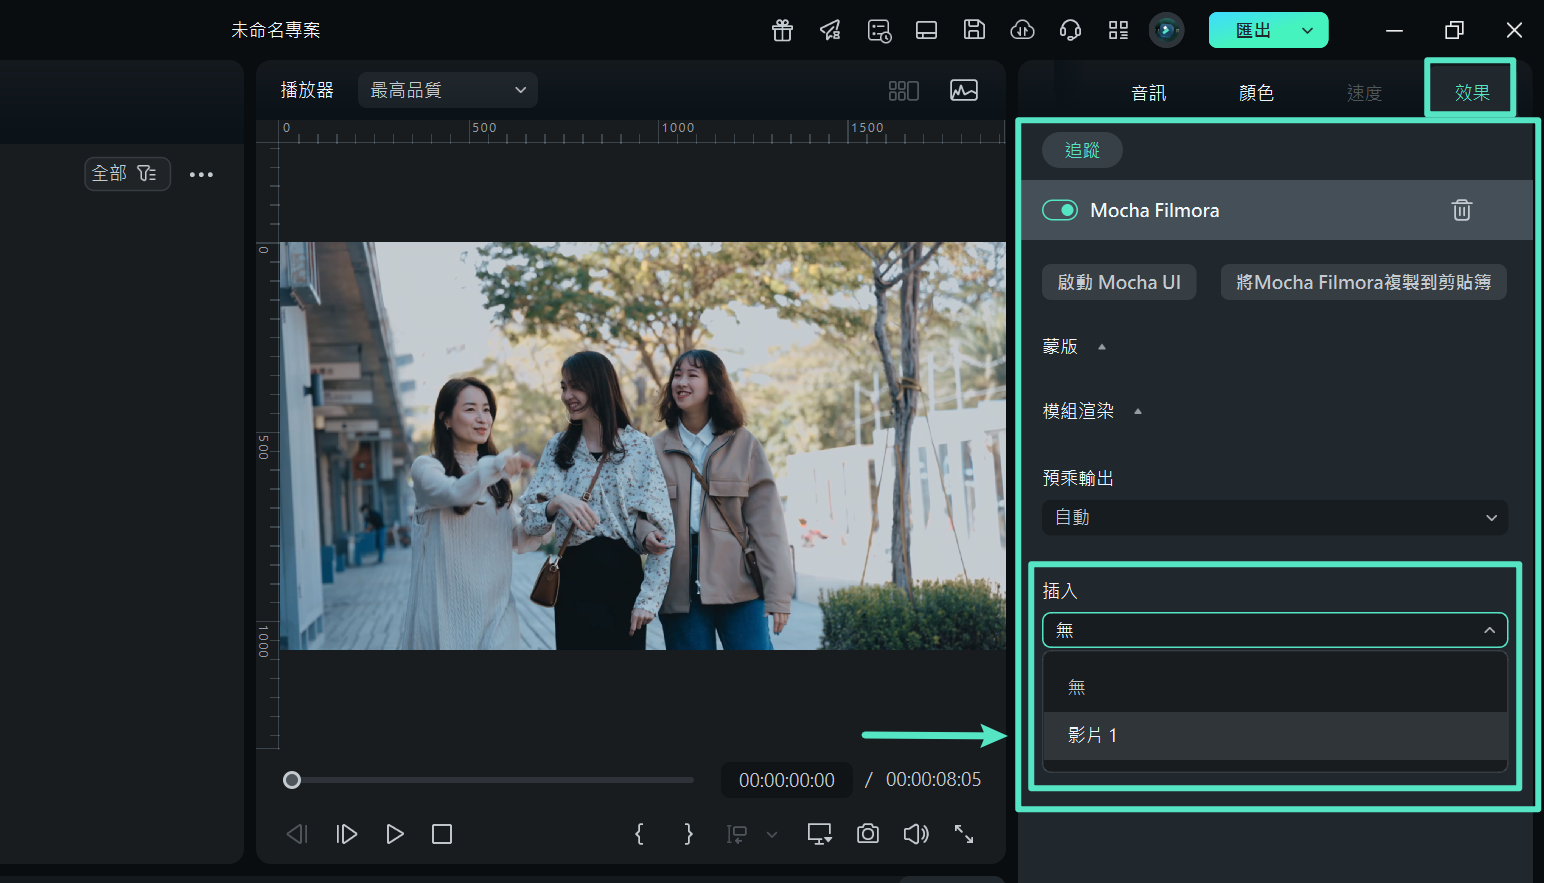This screenshot has height=883, width=1544.
Task: Open the task list with clock icon
Action: pos(879,30)
